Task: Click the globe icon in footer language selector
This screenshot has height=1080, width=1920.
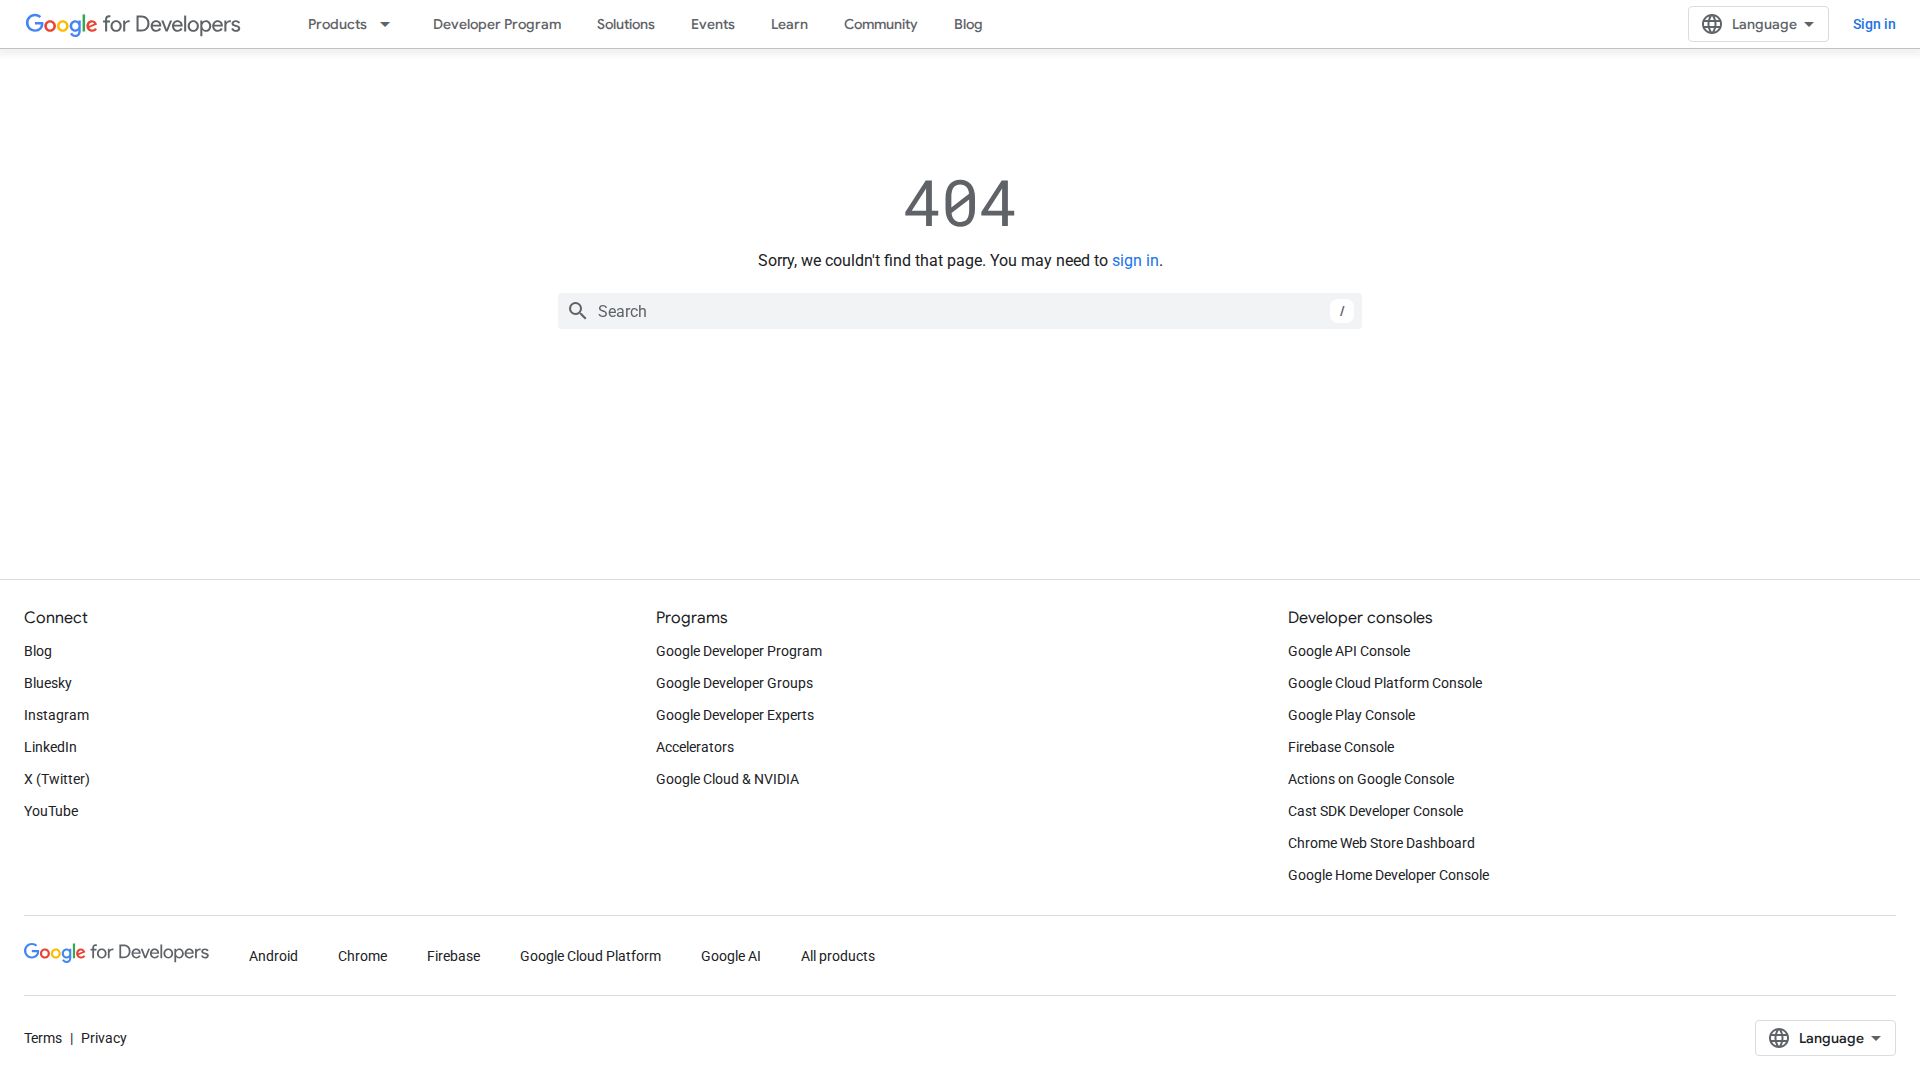Action: point(1779,1037)
